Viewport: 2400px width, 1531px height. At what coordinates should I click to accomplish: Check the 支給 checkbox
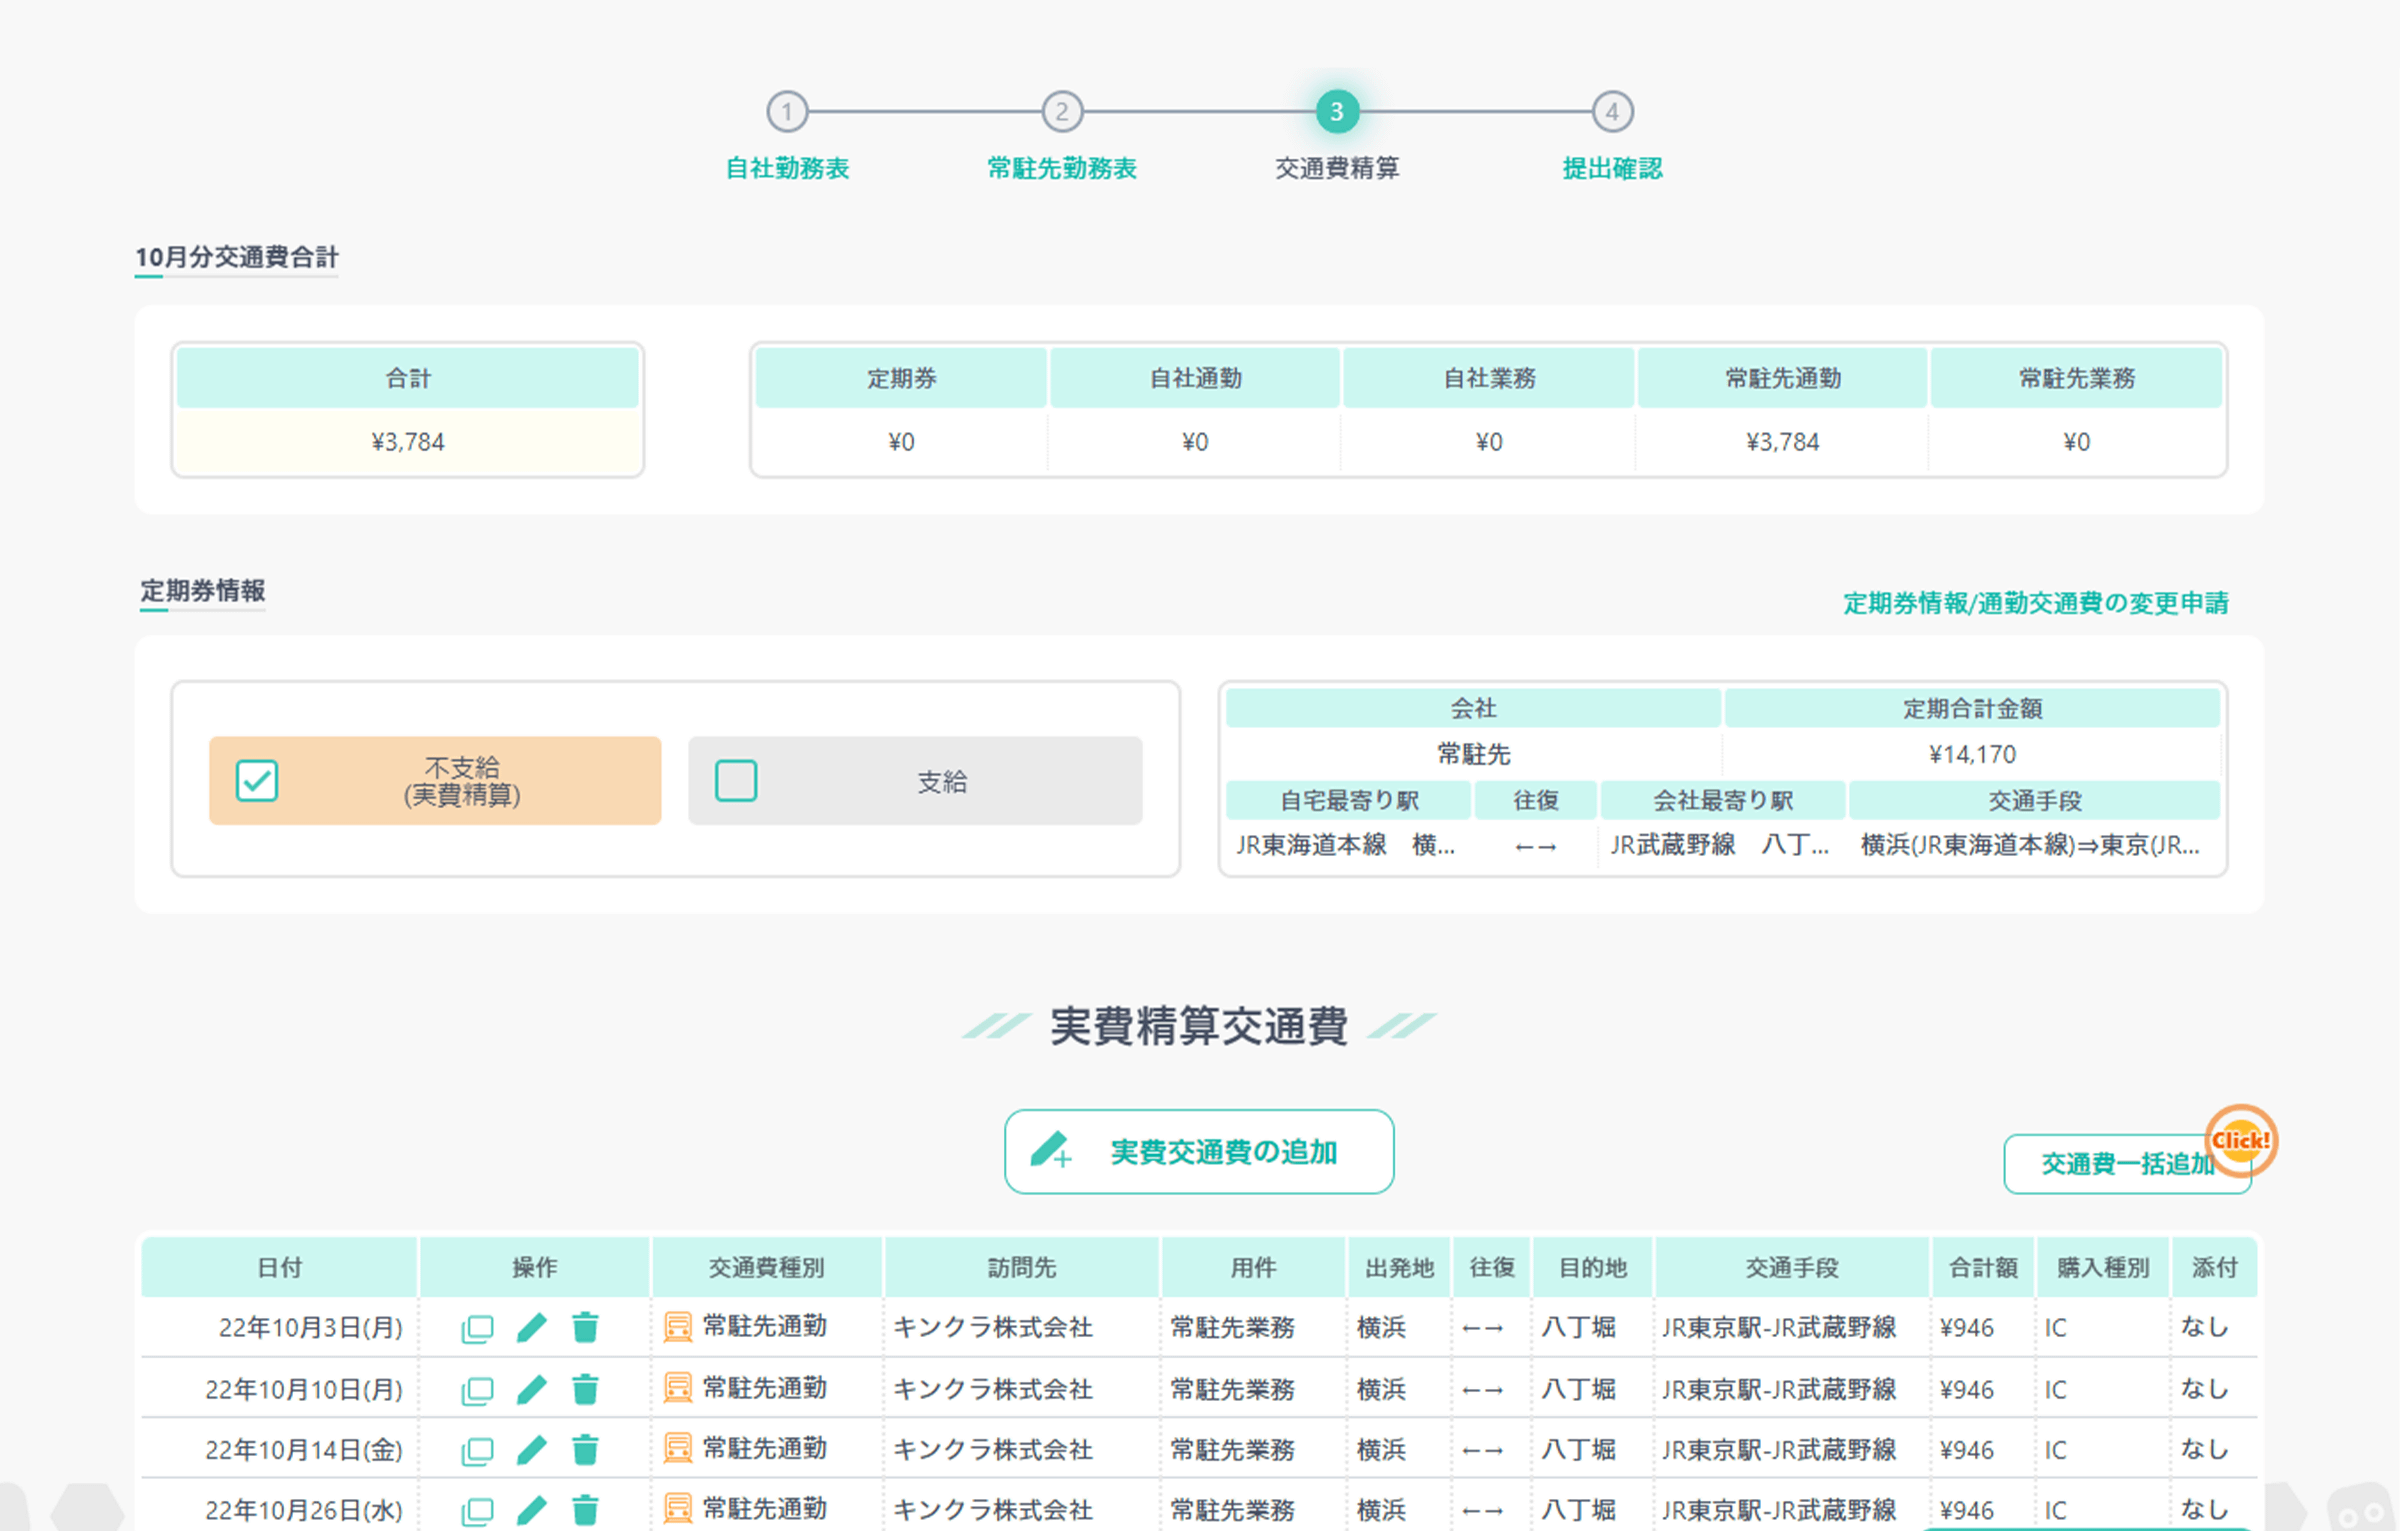[x=736, y=781]
